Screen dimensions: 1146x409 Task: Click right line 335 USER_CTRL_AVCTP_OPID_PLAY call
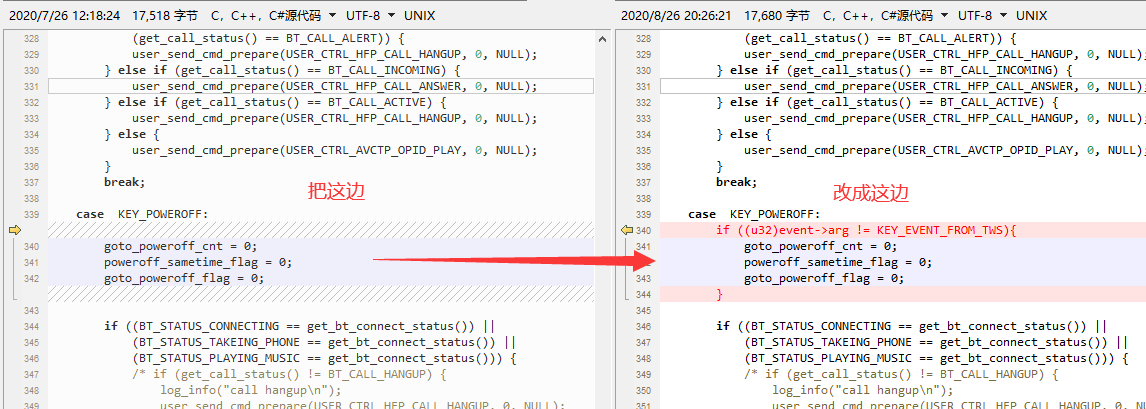[945, 150]
